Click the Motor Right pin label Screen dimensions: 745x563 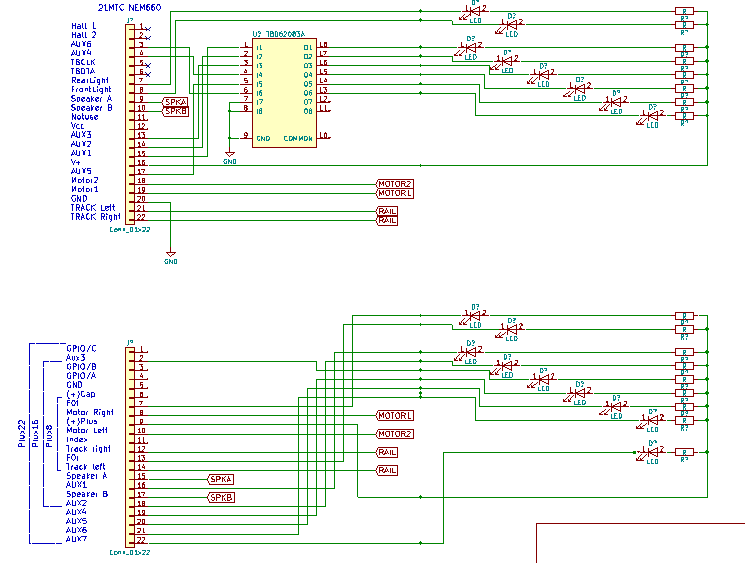[90, 412]
